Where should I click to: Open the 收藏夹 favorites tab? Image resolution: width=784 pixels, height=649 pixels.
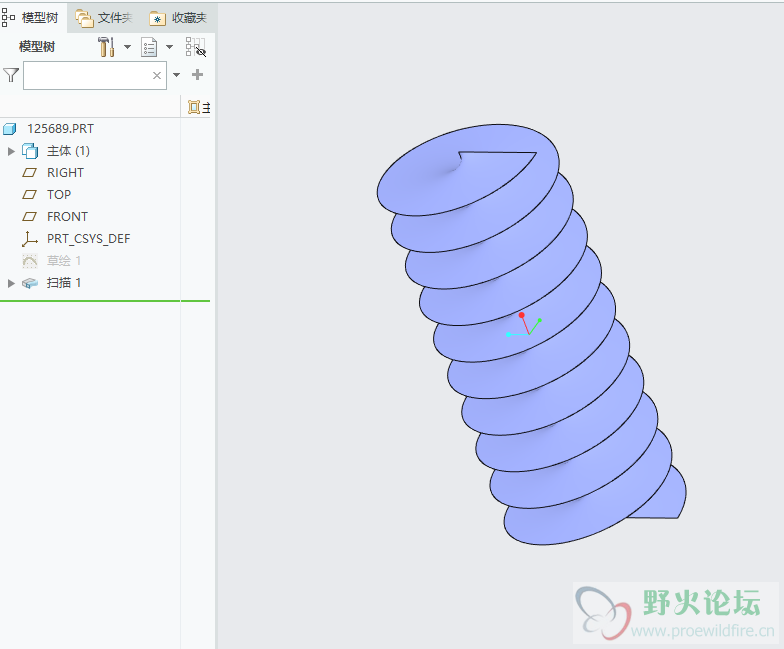(x=178, y=18)
